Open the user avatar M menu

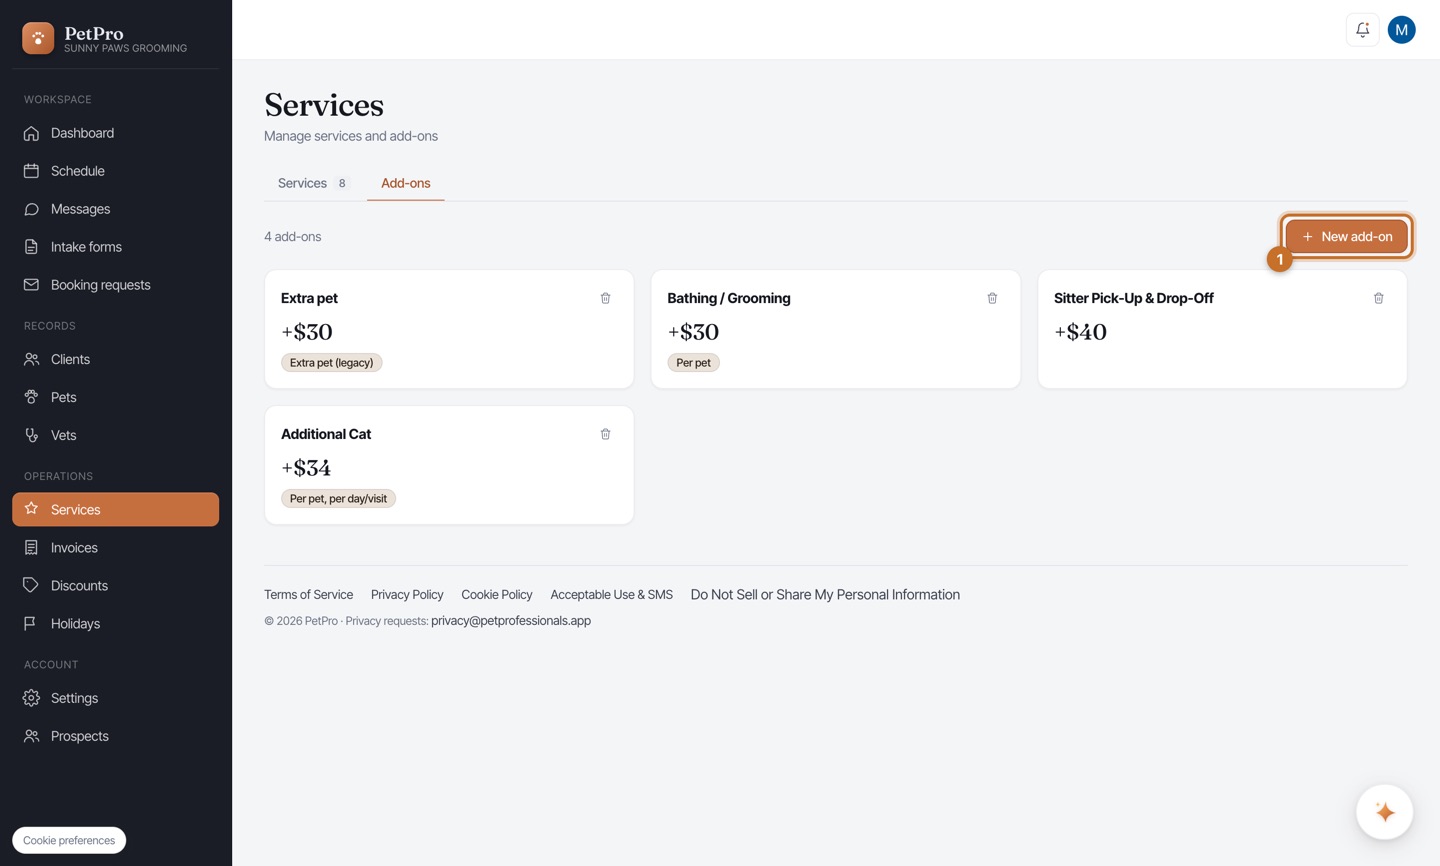click(1401, 30)
